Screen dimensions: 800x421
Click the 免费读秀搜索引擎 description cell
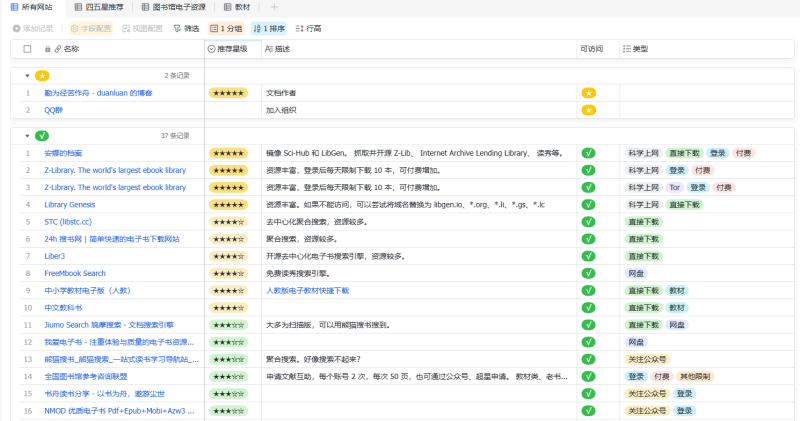419,274
